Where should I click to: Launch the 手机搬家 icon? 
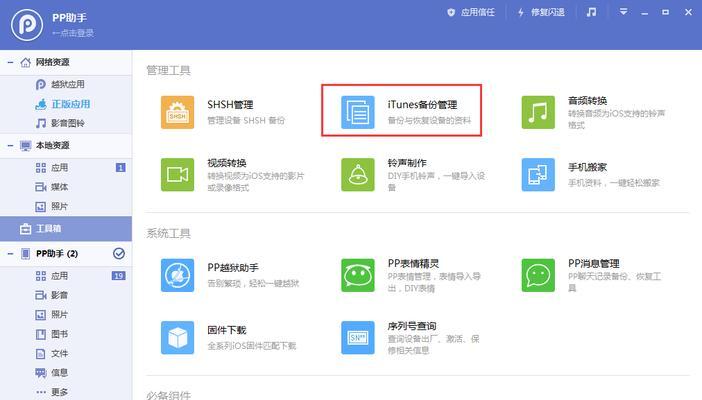[x=538, y=175]
